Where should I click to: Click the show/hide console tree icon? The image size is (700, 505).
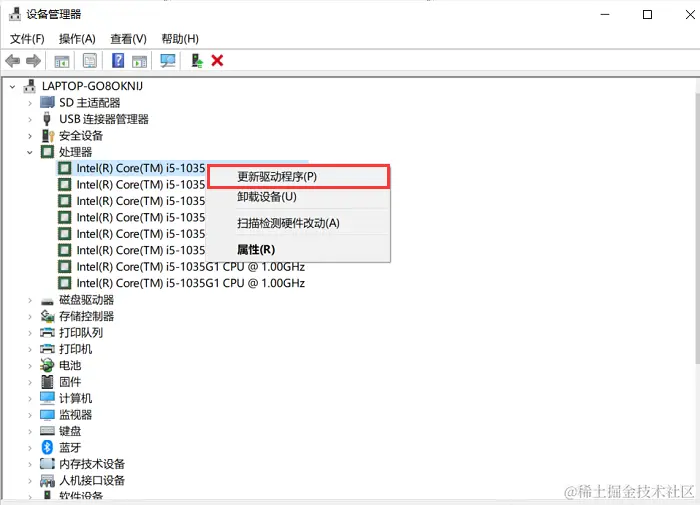coord(62,61)
